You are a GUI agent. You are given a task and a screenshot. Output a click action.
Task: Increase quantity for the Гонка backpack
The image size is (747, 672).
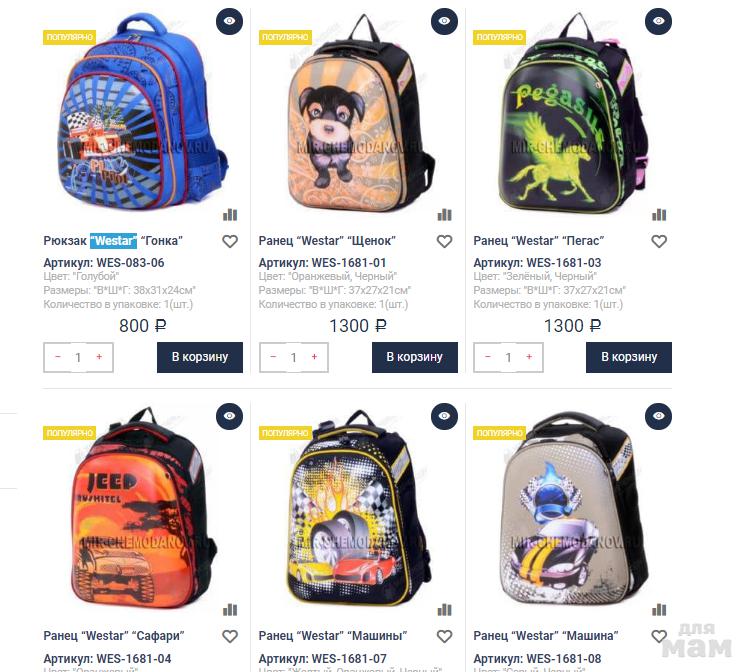pyautogui.click(x=99, y=357)
